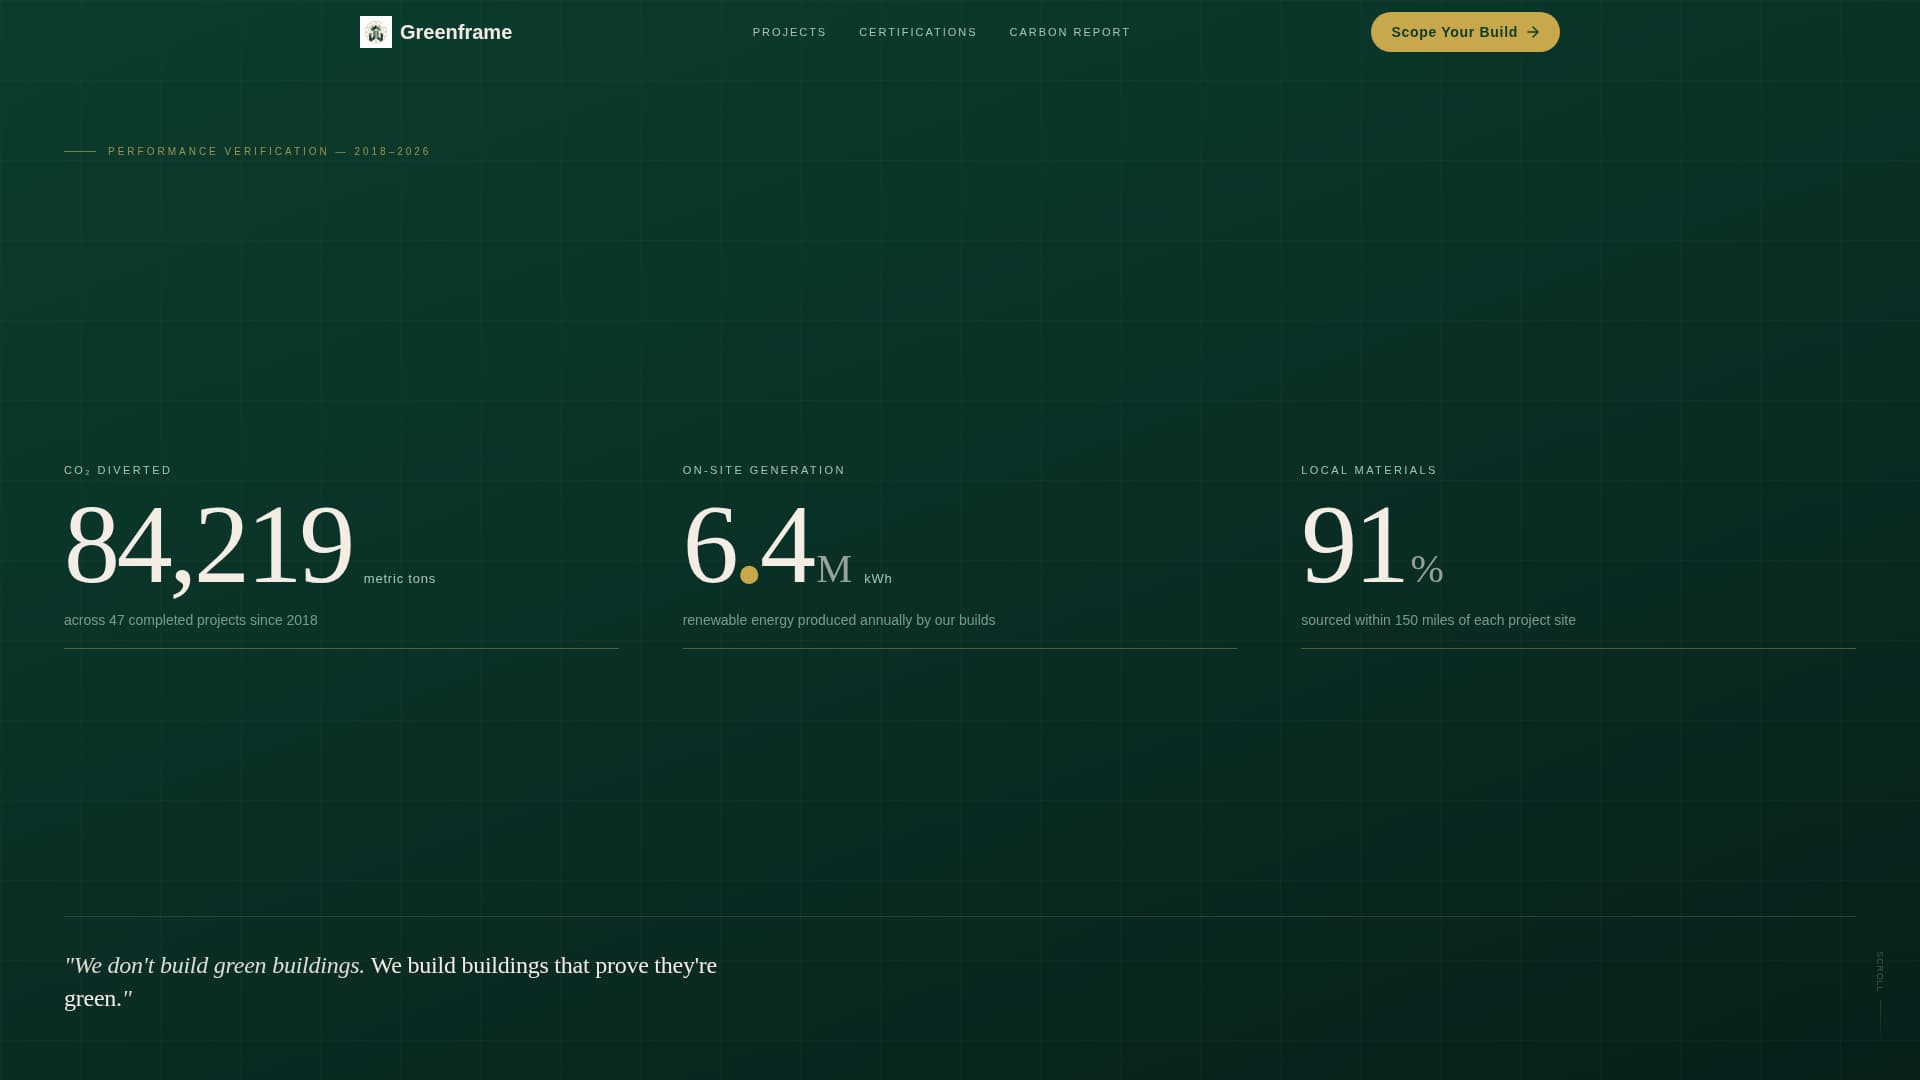Click the dash mark beside PERFORMANCE VERIFICATION
Screen dimensions: 1920x1080
coord(79,151)
